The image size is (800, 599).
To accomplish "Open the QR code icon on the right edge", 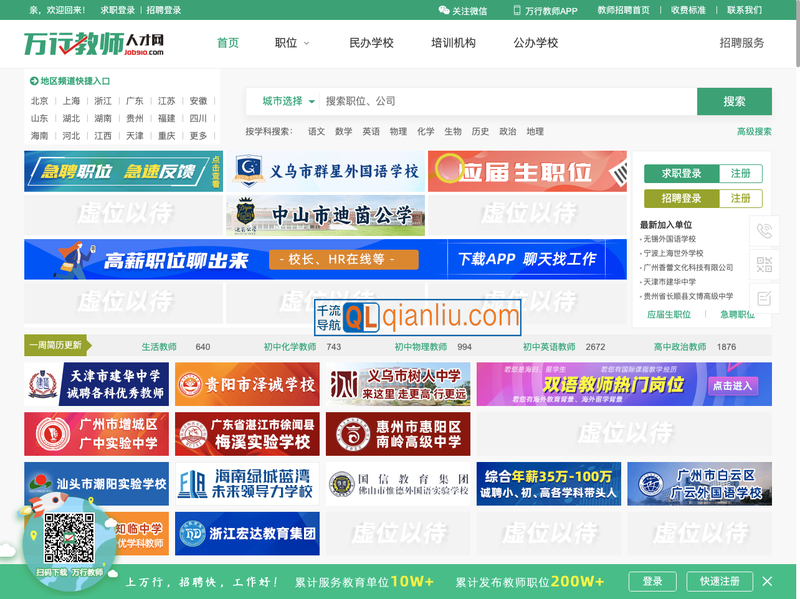I will (765, 264).
